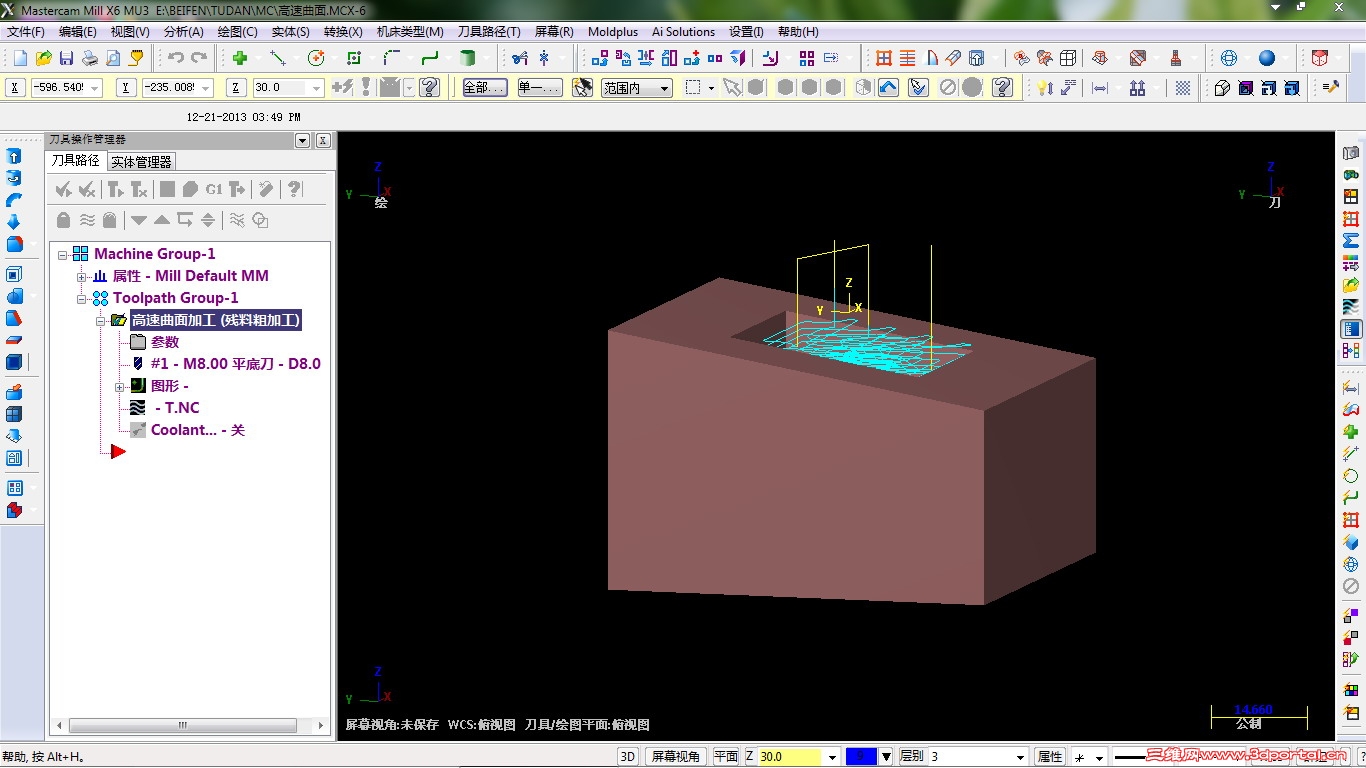The height and width of the screenshot is (768, 1366).
Task: Click the 属性 attributes status bar button
Action: (1049, 757)
